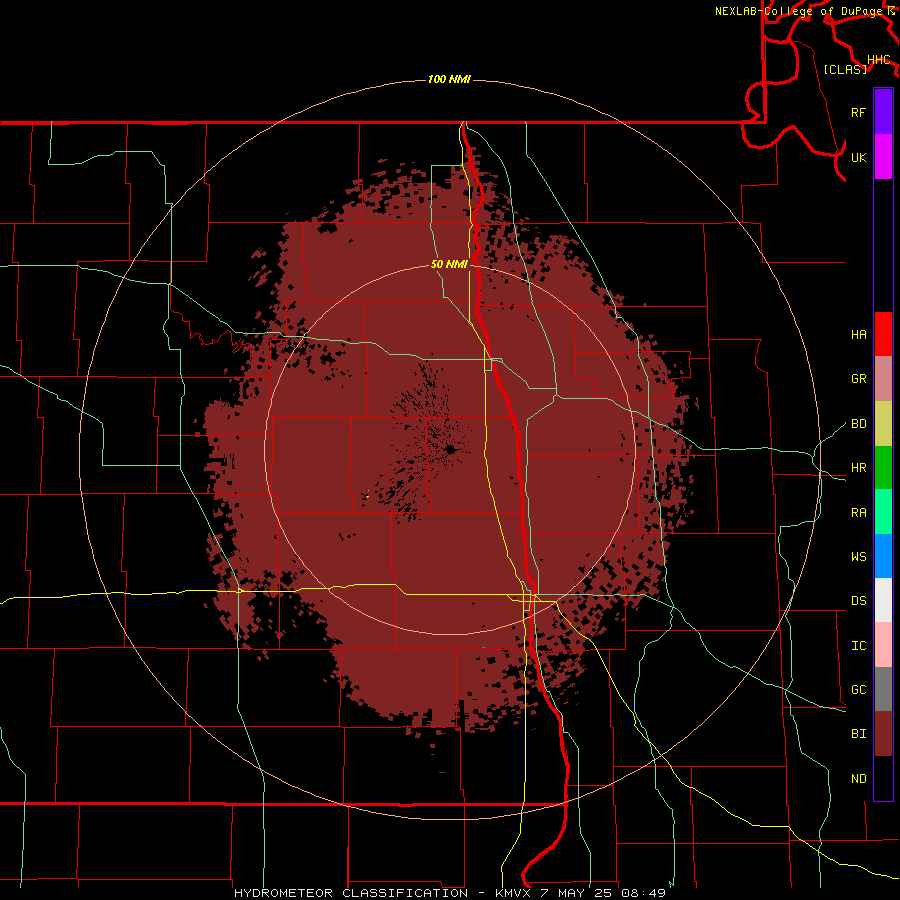900x900 pixels.
Task: Click the HYDROMETEOR CLASSIFICATION KMVX timestamp caption
Action: coord(450,893)
